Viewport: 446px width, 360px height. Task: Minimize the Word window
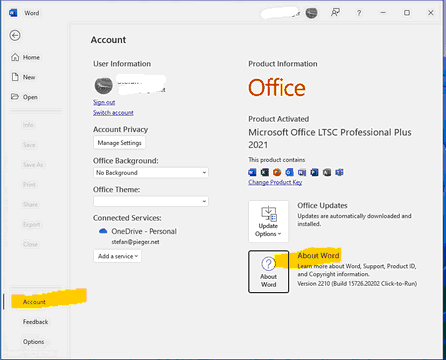[383, 13]
